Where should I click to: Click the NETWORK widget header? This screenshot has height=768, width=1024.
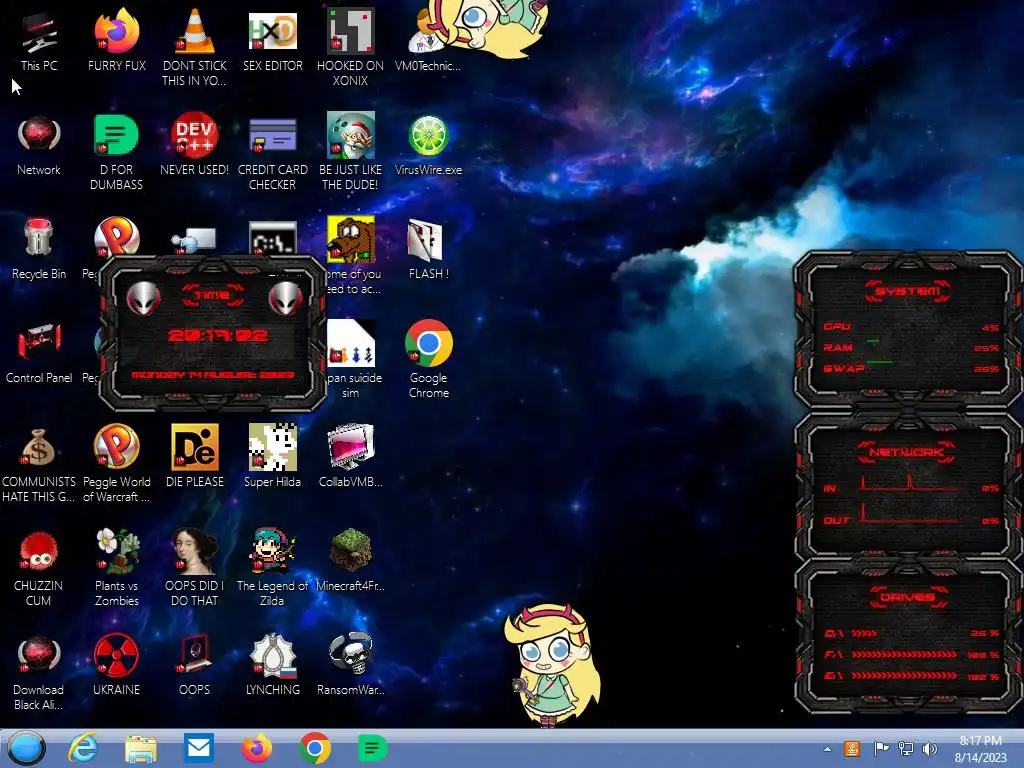[906, 452]
